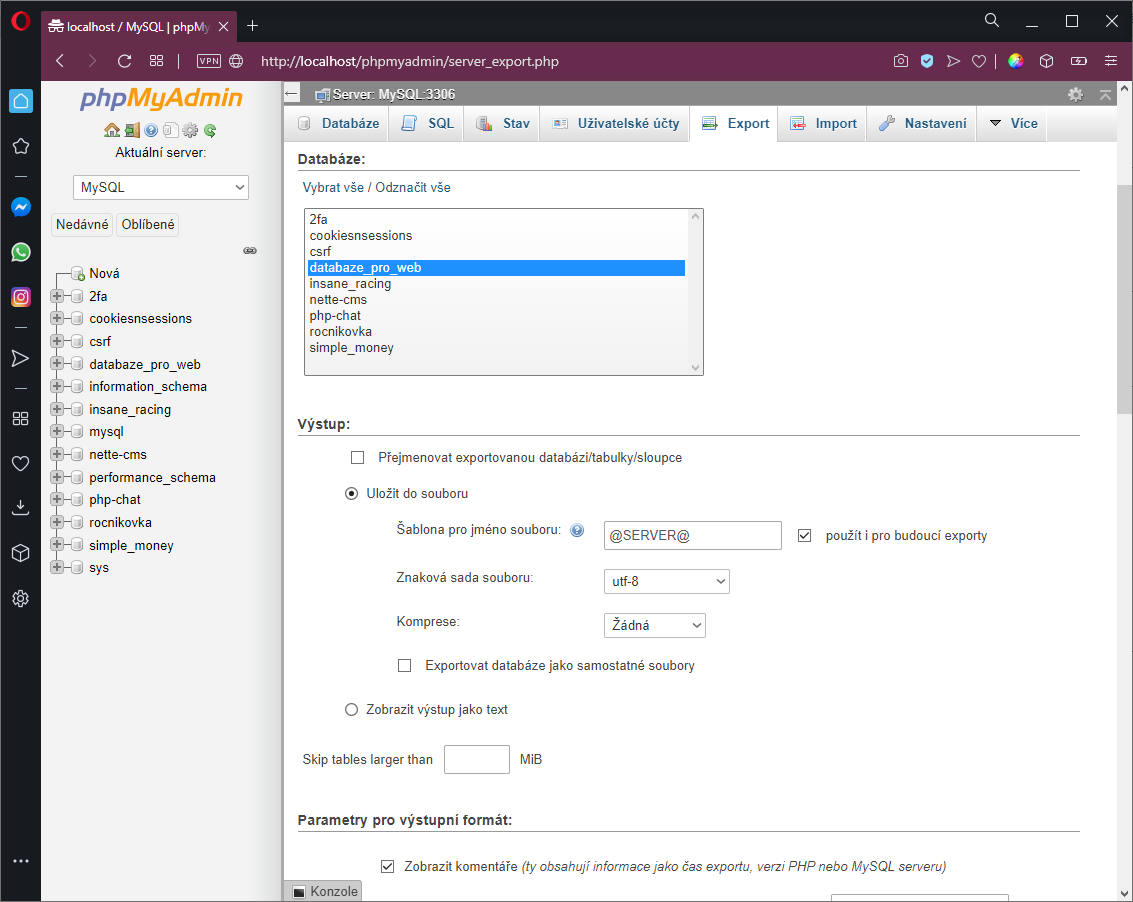Open Opera Messenger sidebar icon
Screen dimensions: 1133x902
[21, 207]
